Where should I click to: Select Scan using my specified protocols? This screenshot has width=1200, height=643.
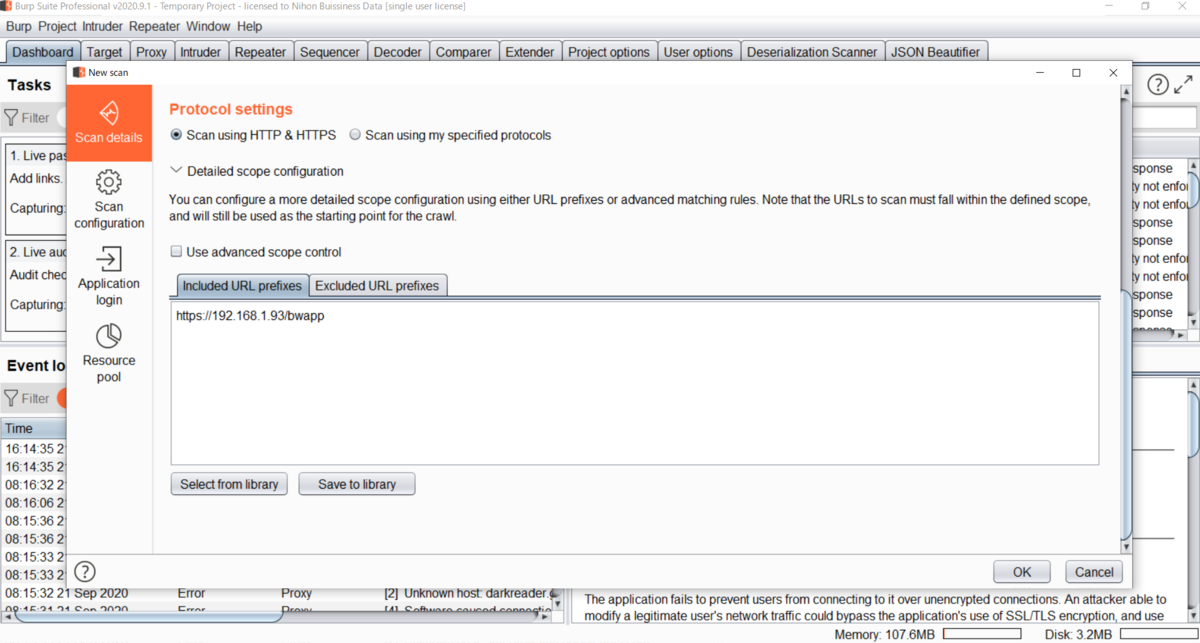tap(355, 135)
